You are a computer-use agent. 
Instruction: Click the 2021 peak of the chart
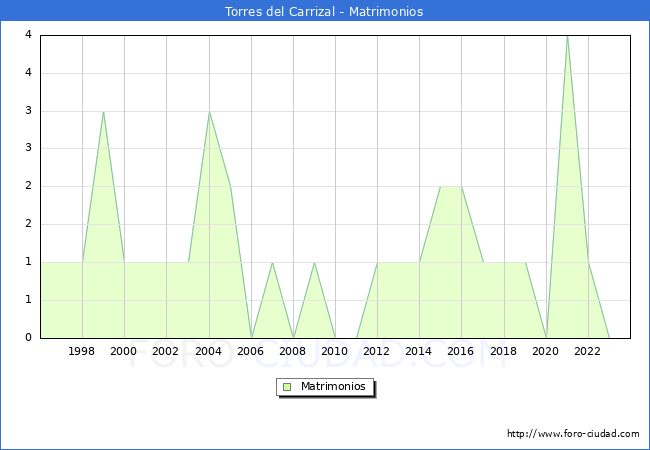point(567,36)
